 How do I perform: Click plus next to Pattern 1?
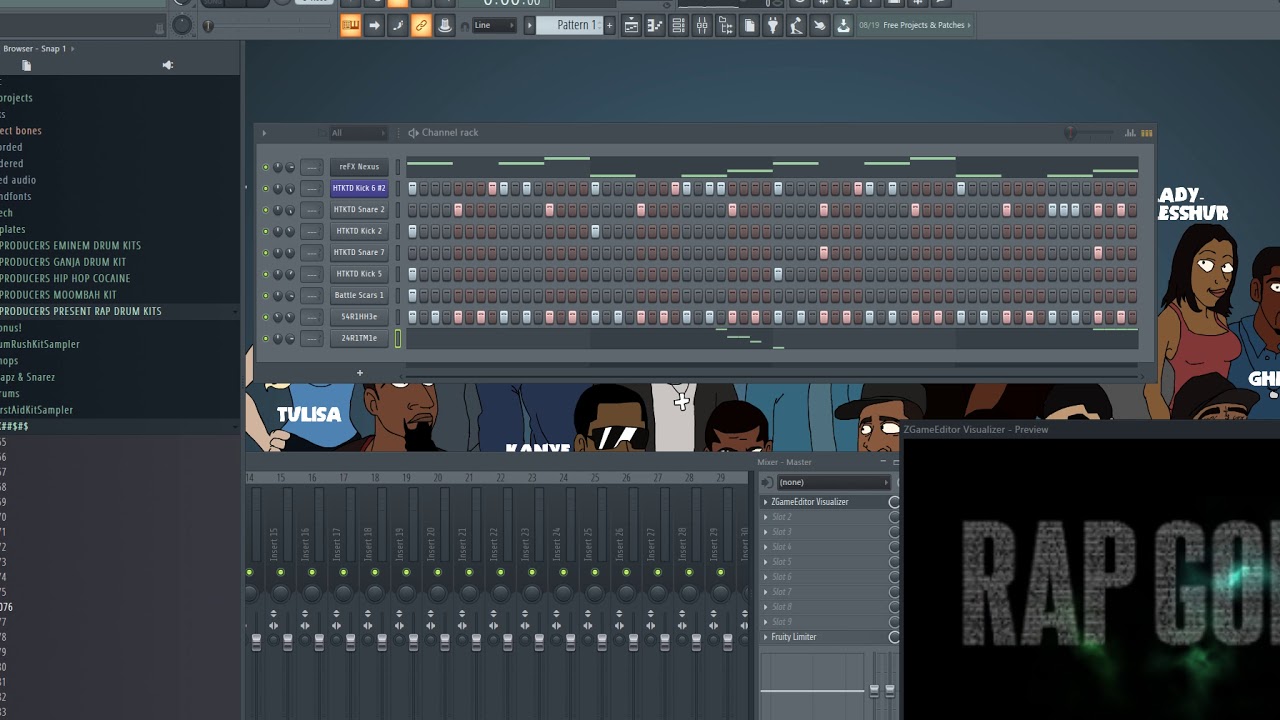(x=609, y=25)
